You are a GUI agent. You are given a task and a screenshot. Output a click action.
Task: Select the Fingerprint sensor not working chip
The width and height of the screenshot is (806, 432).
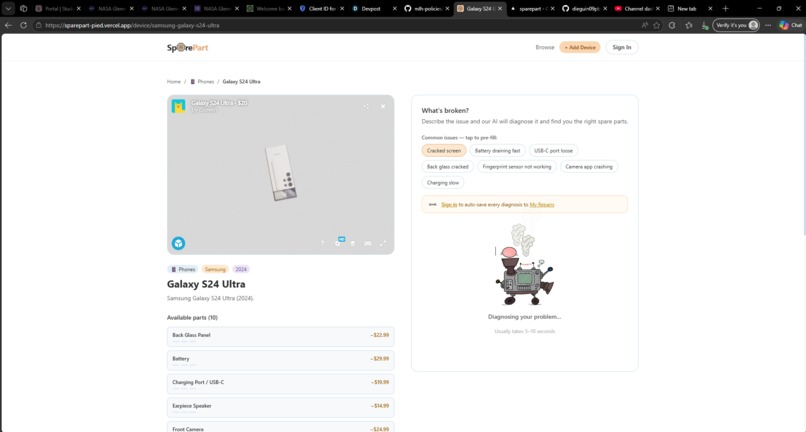point(517,167)
